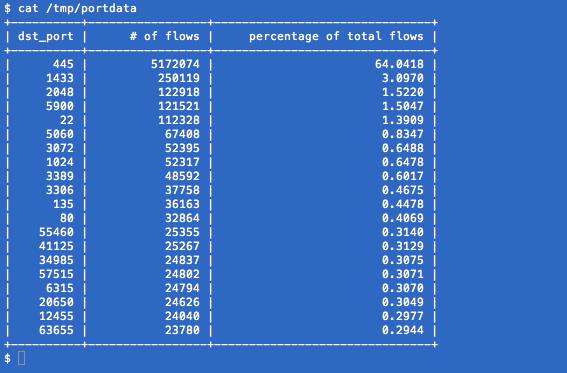Click port 63655 in the last row
This screenshot has height=373, width=567.
click(x=56, y=330)
